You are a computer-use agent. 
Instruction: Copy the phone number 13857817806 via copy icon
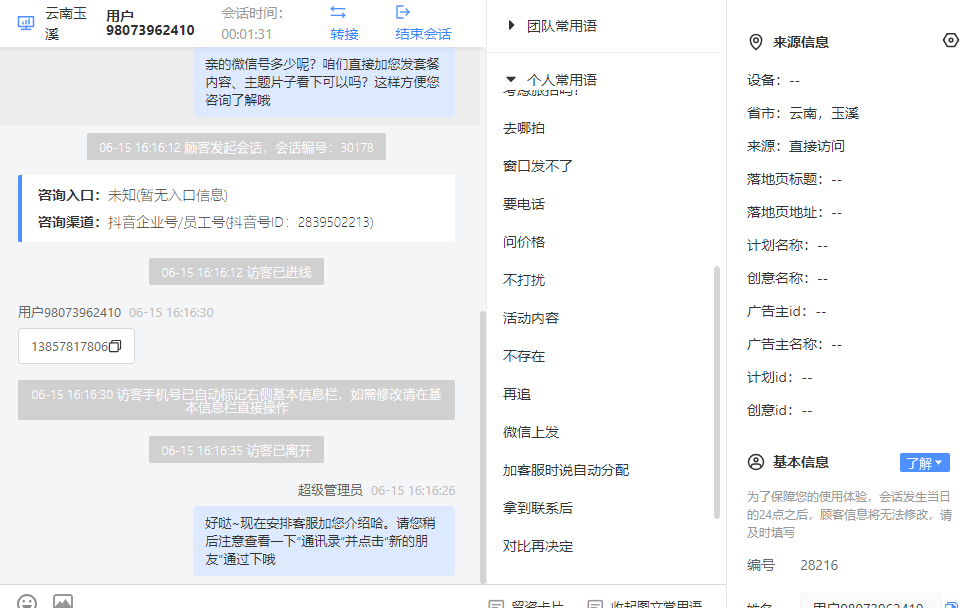(115, 346)
